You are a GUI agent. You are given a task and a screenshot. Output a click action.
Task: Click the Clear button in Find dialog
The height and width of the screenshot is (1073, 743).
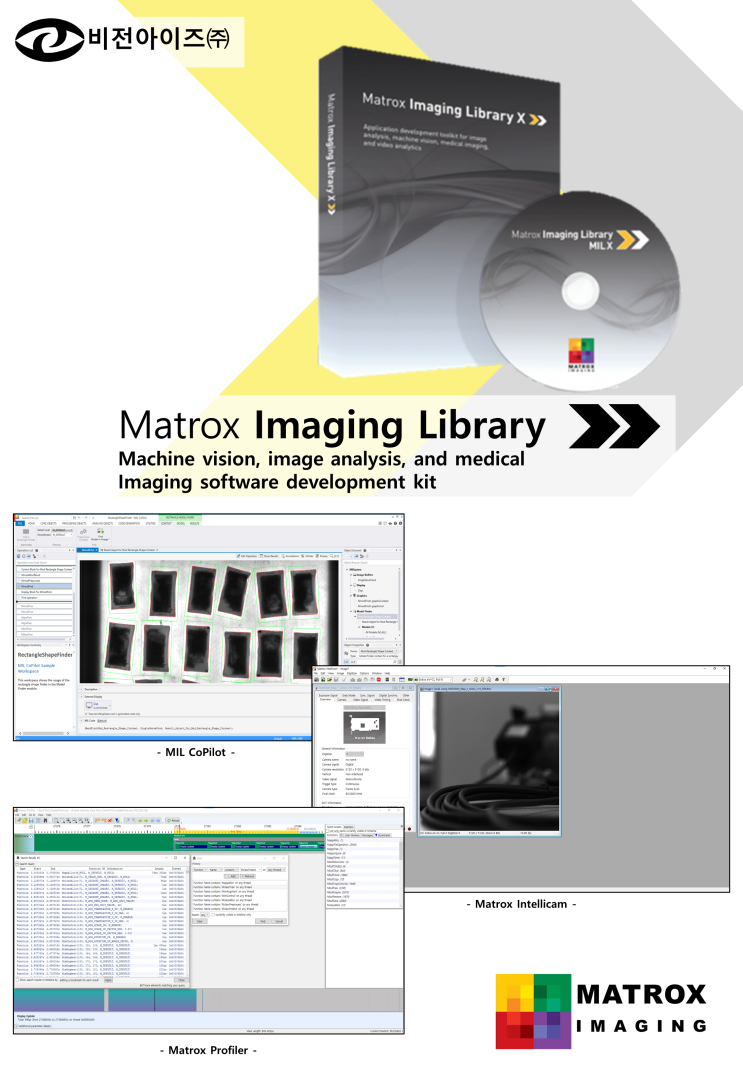200,921
